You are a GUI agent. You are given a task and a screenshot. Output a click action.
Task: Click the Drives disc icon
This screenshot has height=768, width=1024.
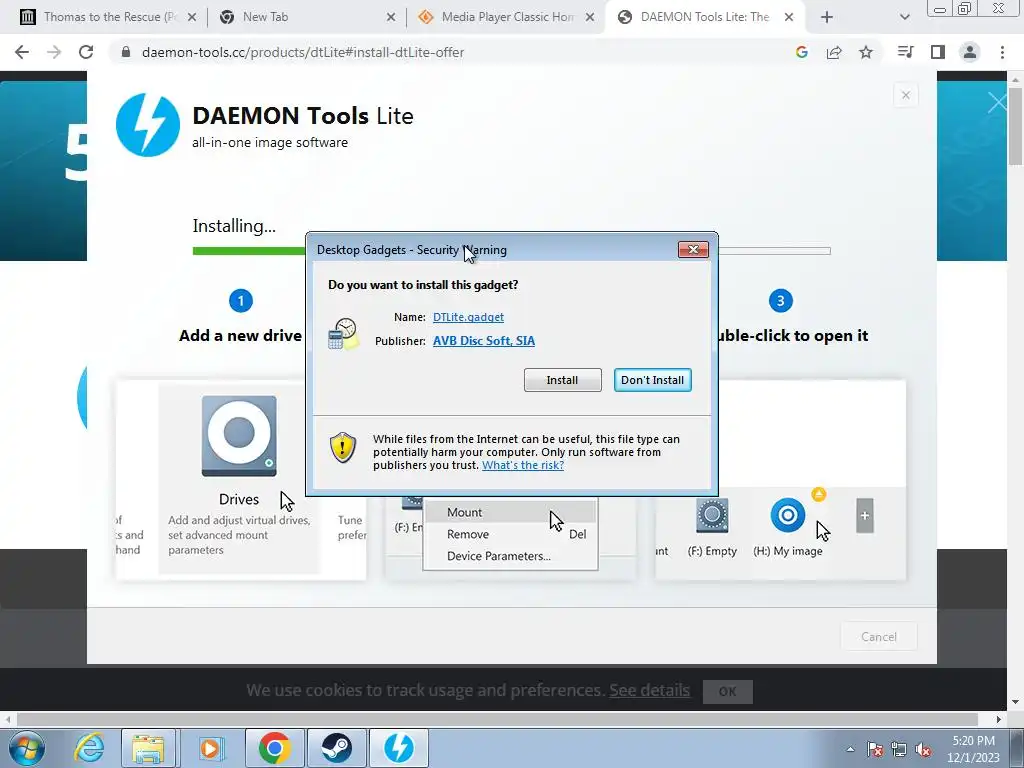pyautogui.click(x=239, y=436)
